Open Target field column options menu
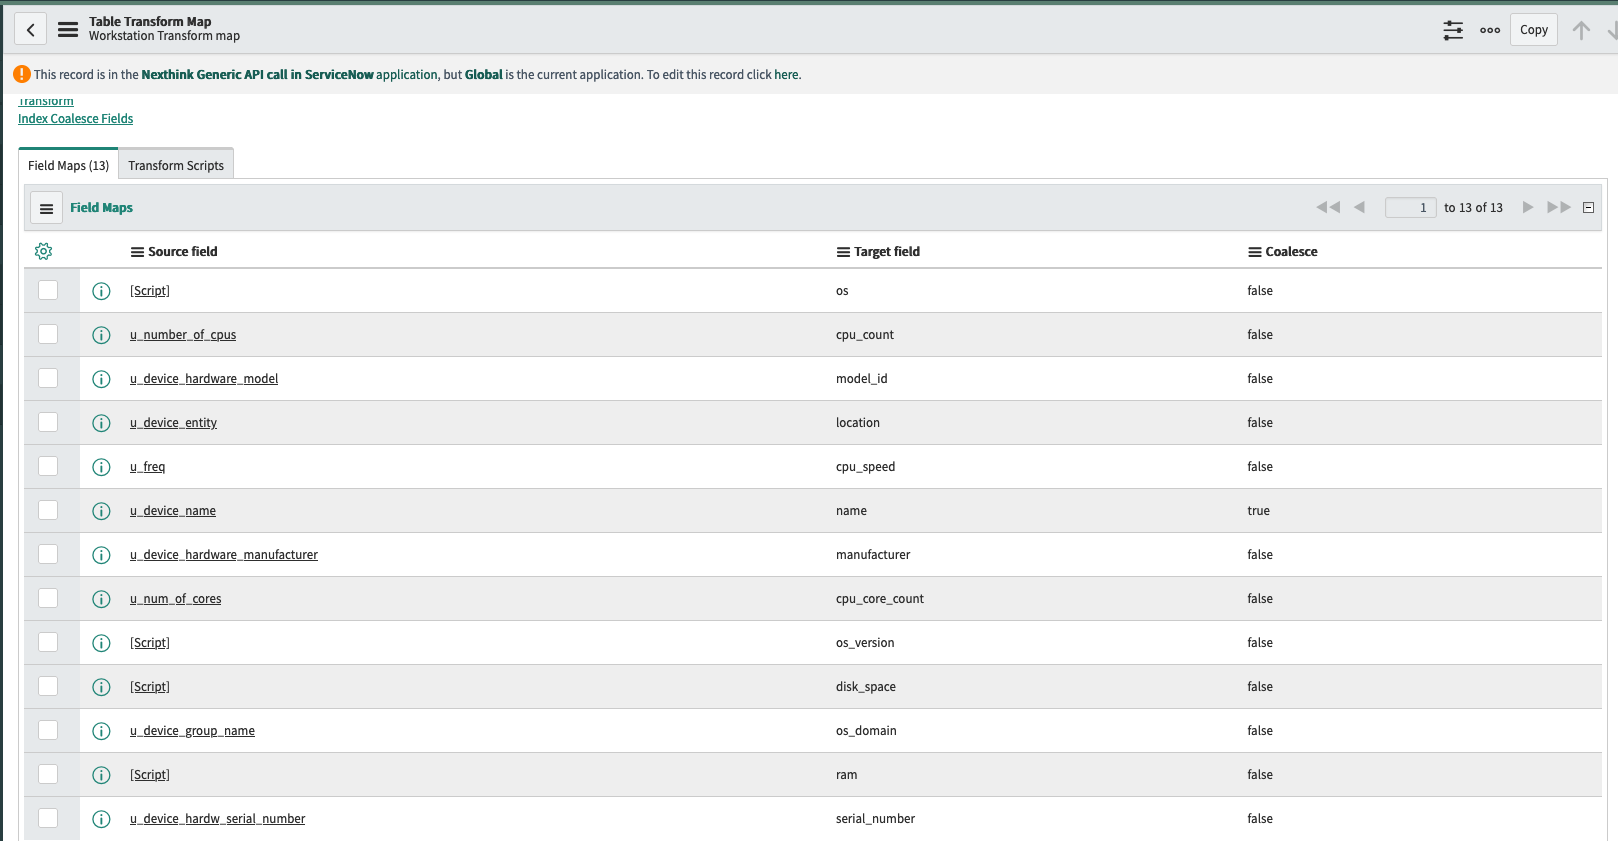This screenshot has width=1618, height=841. (843, 252)
